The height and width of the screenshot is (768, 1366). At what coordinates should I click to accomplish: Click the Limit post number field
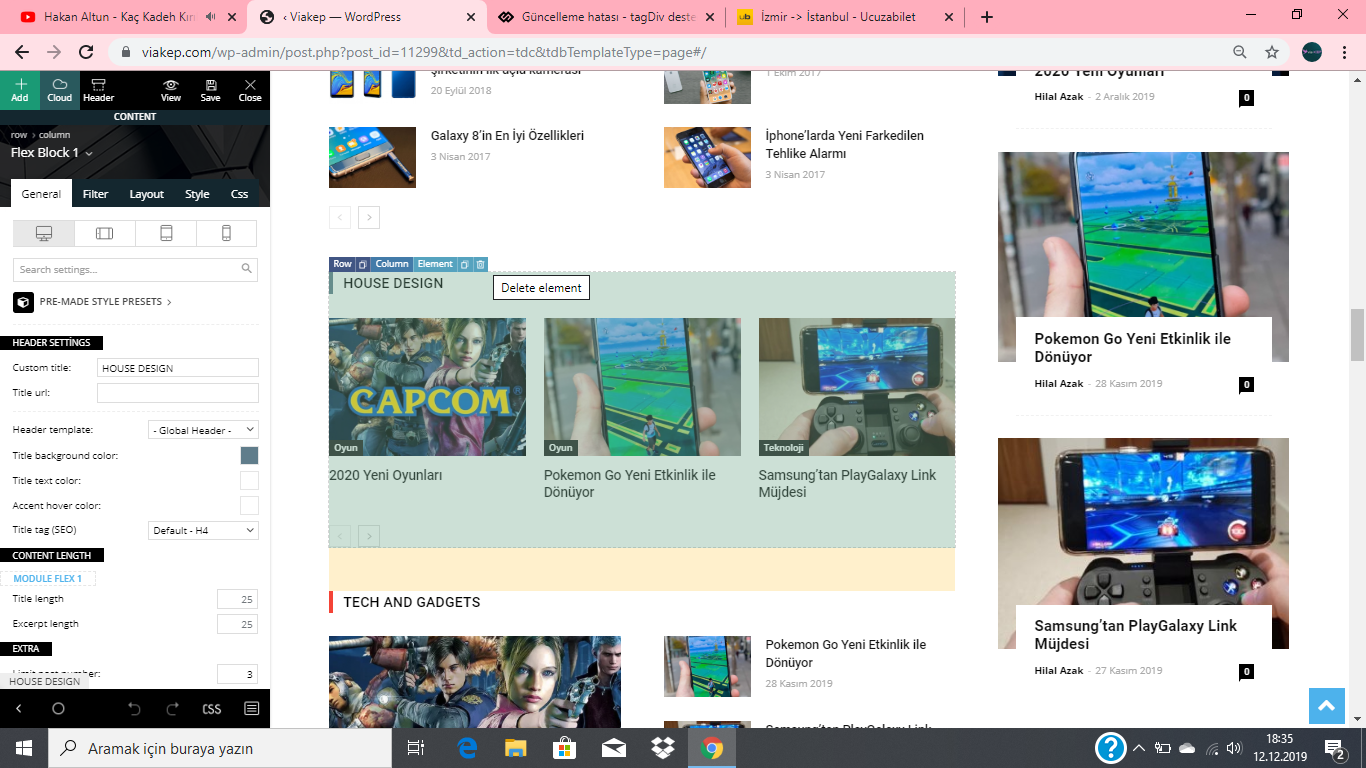(x=238, y=674)
